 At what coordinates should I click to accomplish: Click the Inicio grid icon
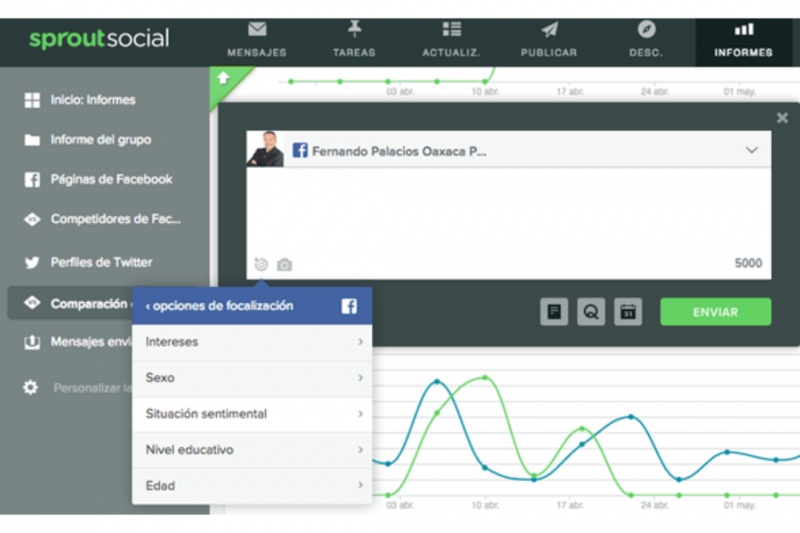point(32,100)
